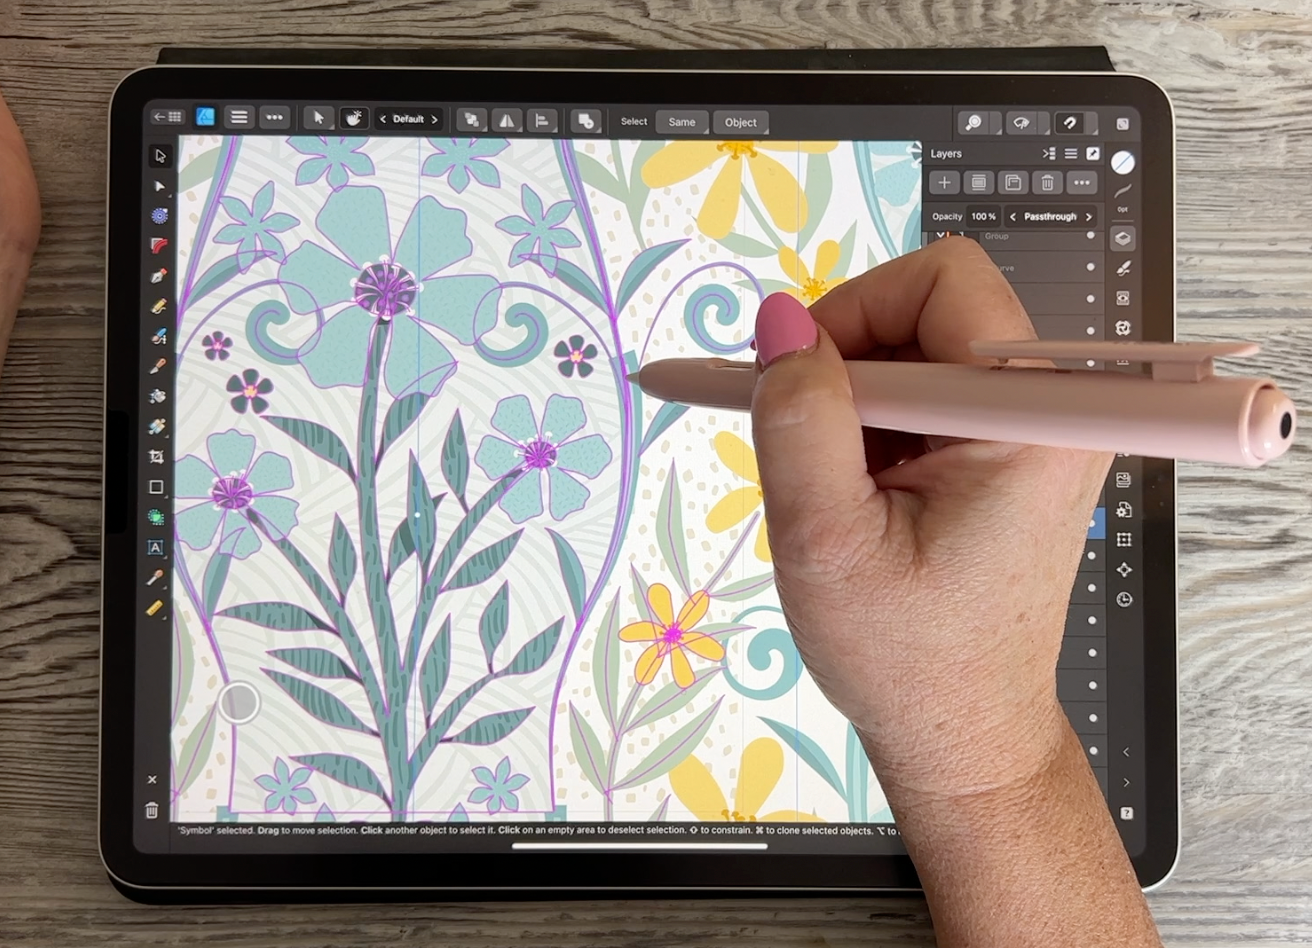The height and width of the screenshot is (948, 1312).
Task: Open the Passthrough blend mode selector
Action: (1049, 217)
